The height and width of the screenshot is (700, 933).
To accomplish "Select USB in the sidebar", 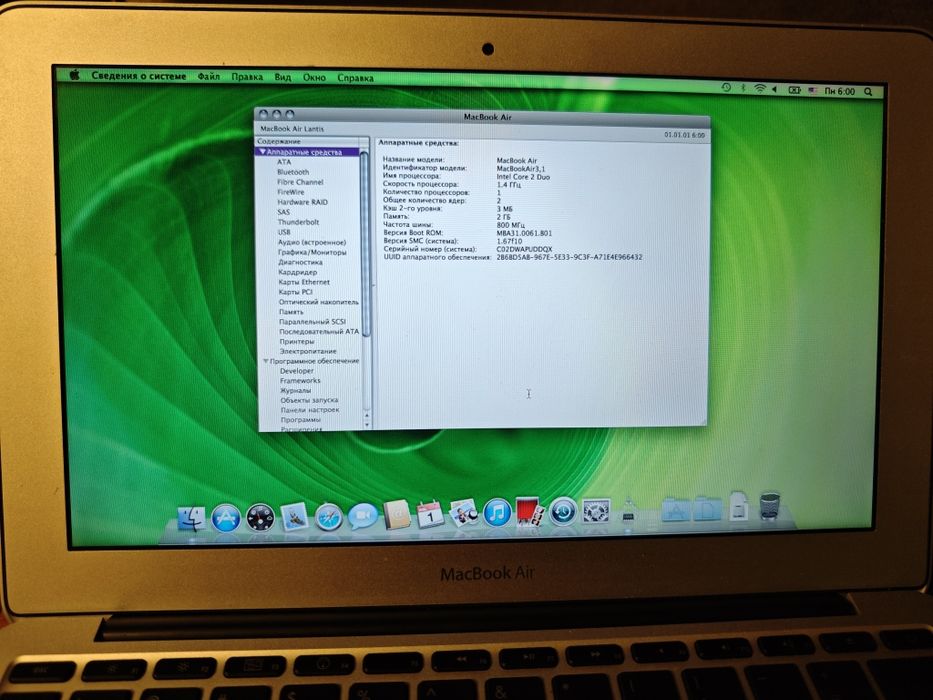I will pyautogui.click(x=284, y=232).
